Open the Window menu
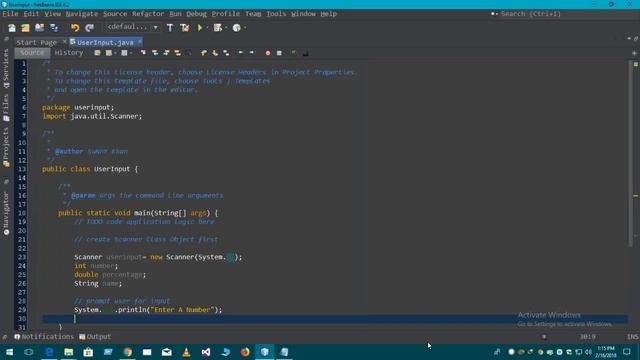The height and width of the screenshot is (360, 640). tap(303, 13)
